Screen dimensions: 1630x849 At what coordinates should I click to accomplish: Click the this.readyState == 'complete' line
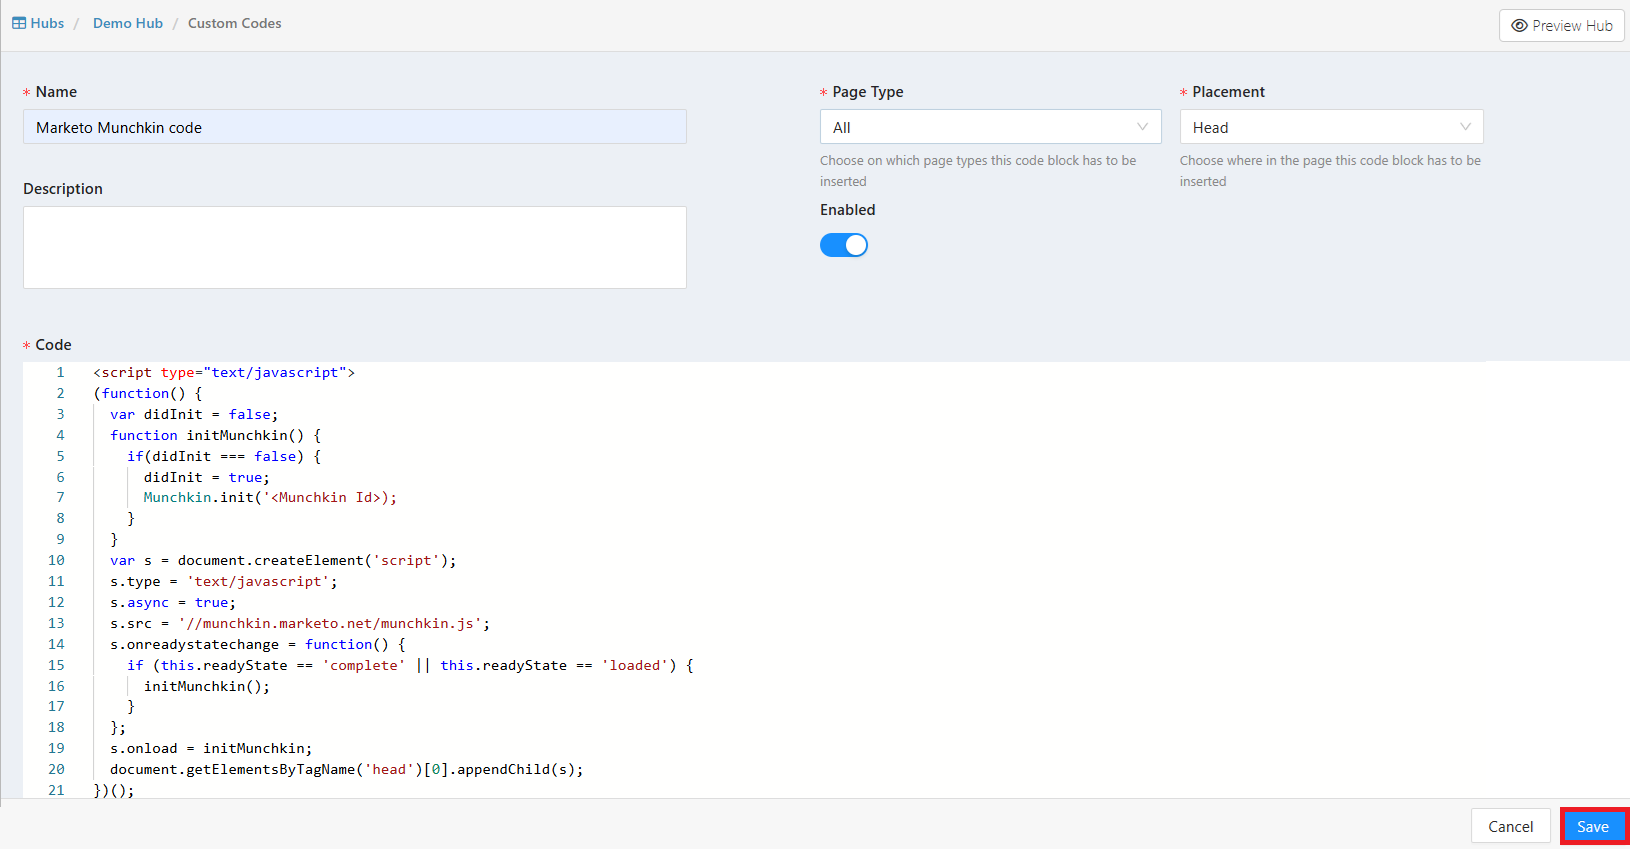point(410,665)
